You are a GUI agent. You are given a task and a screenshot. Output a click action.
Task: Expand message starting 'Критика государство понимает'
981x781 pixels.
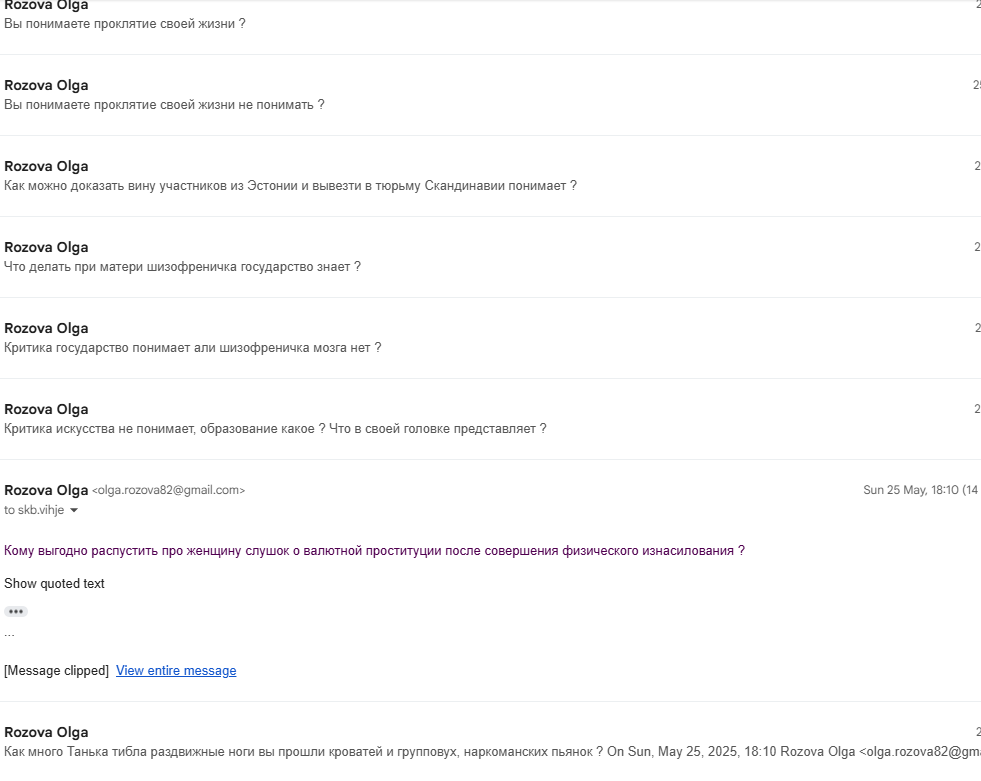(490, 338)
